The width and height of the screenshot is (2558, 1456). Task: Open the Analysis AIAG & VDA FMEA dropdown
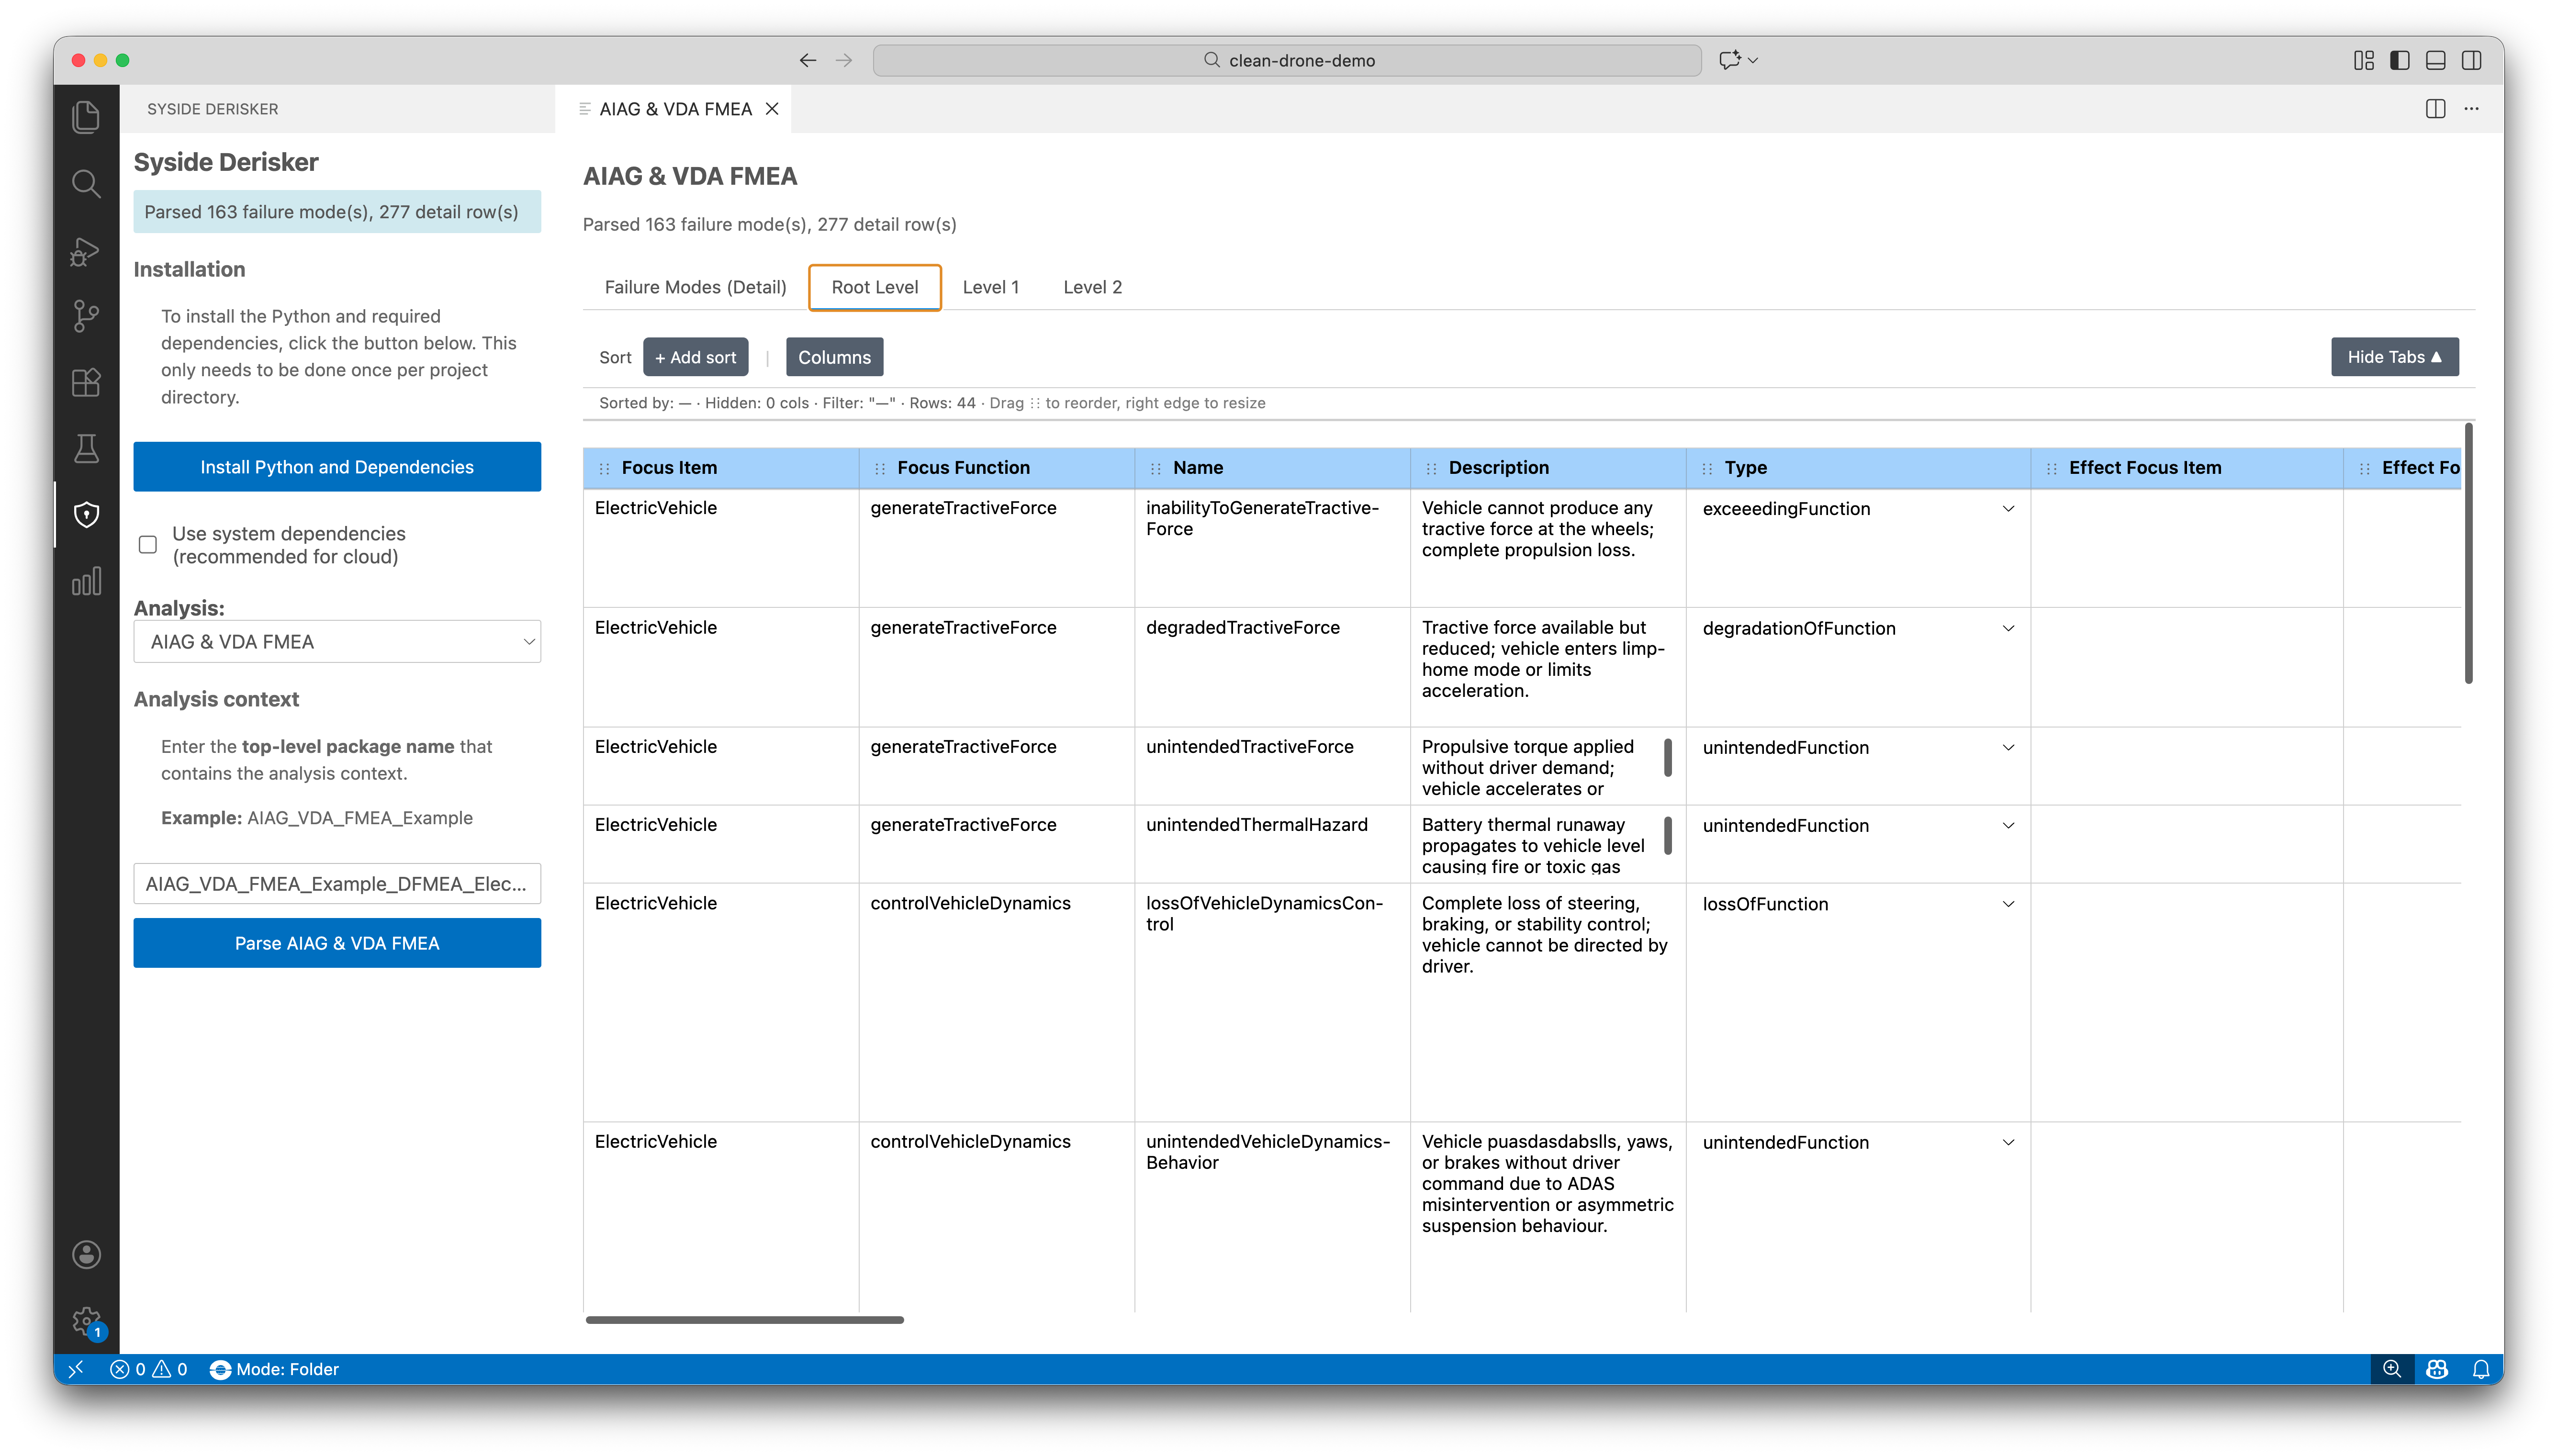click(x=337, y=642)
